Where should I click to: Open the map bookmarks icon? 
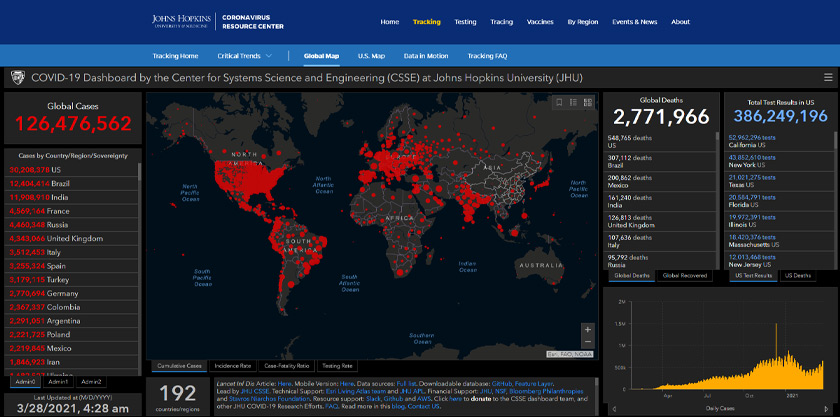click(x=559, y=102)
